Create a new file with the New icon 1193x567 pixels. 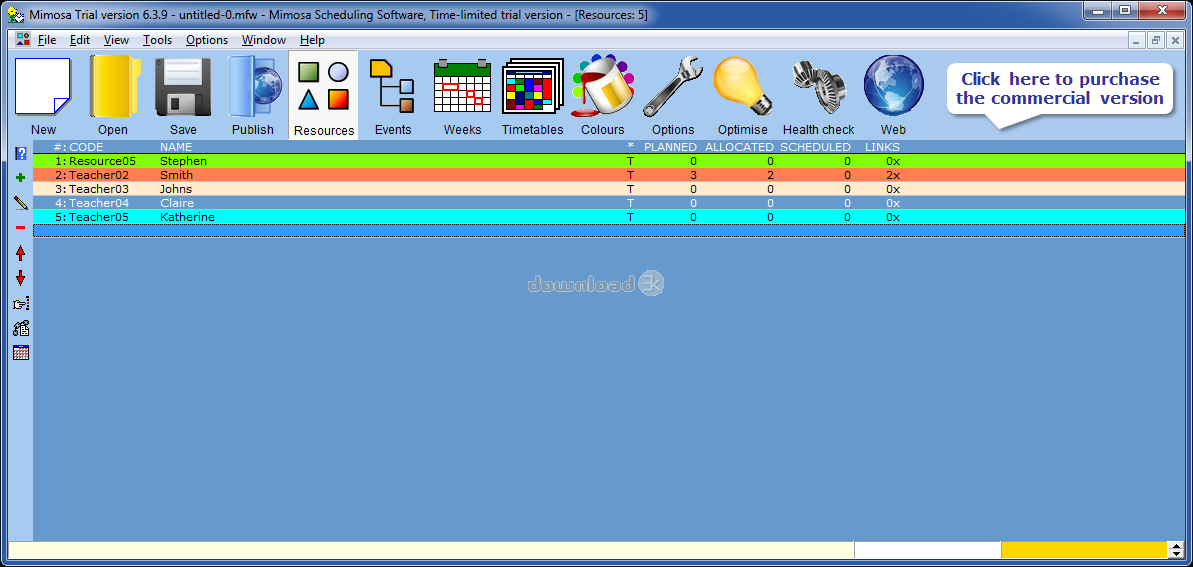[x=43, y=87]
